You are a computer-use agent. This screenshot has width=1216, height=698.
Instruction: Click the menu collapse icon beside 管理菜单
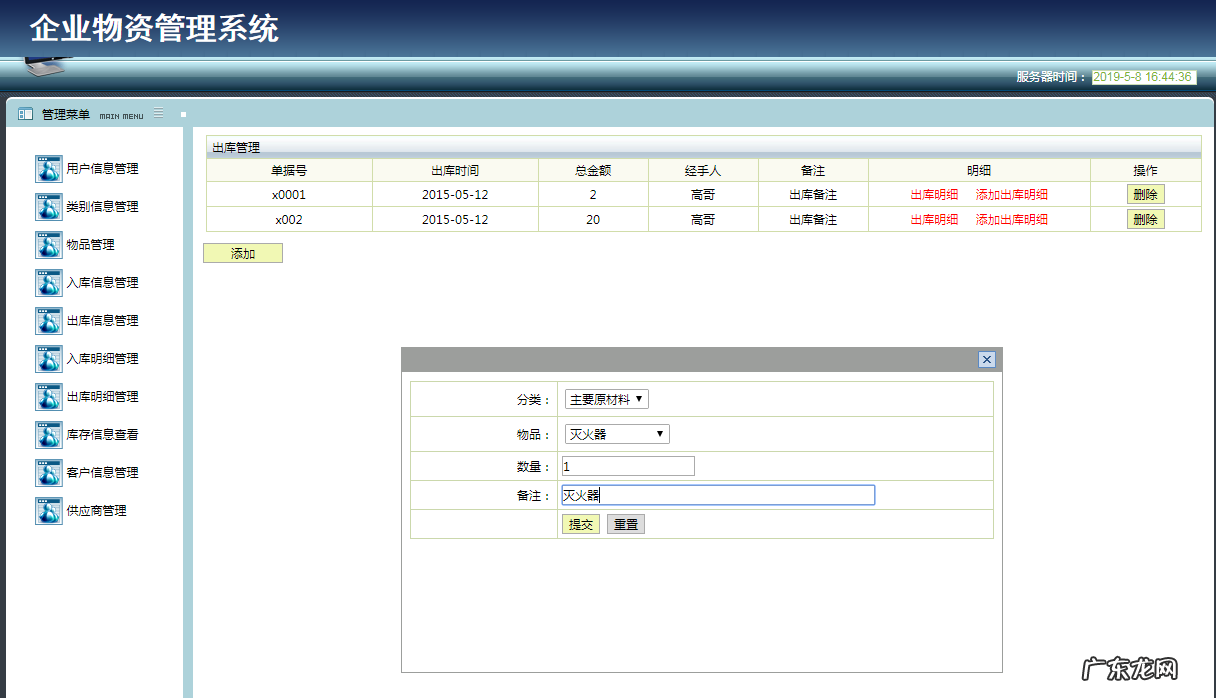[x=157, y=114]
